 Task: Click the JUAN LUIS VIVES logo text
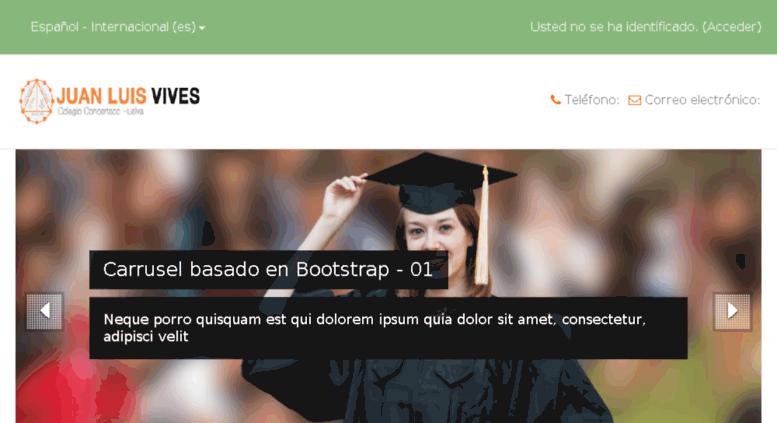(128, 96)
